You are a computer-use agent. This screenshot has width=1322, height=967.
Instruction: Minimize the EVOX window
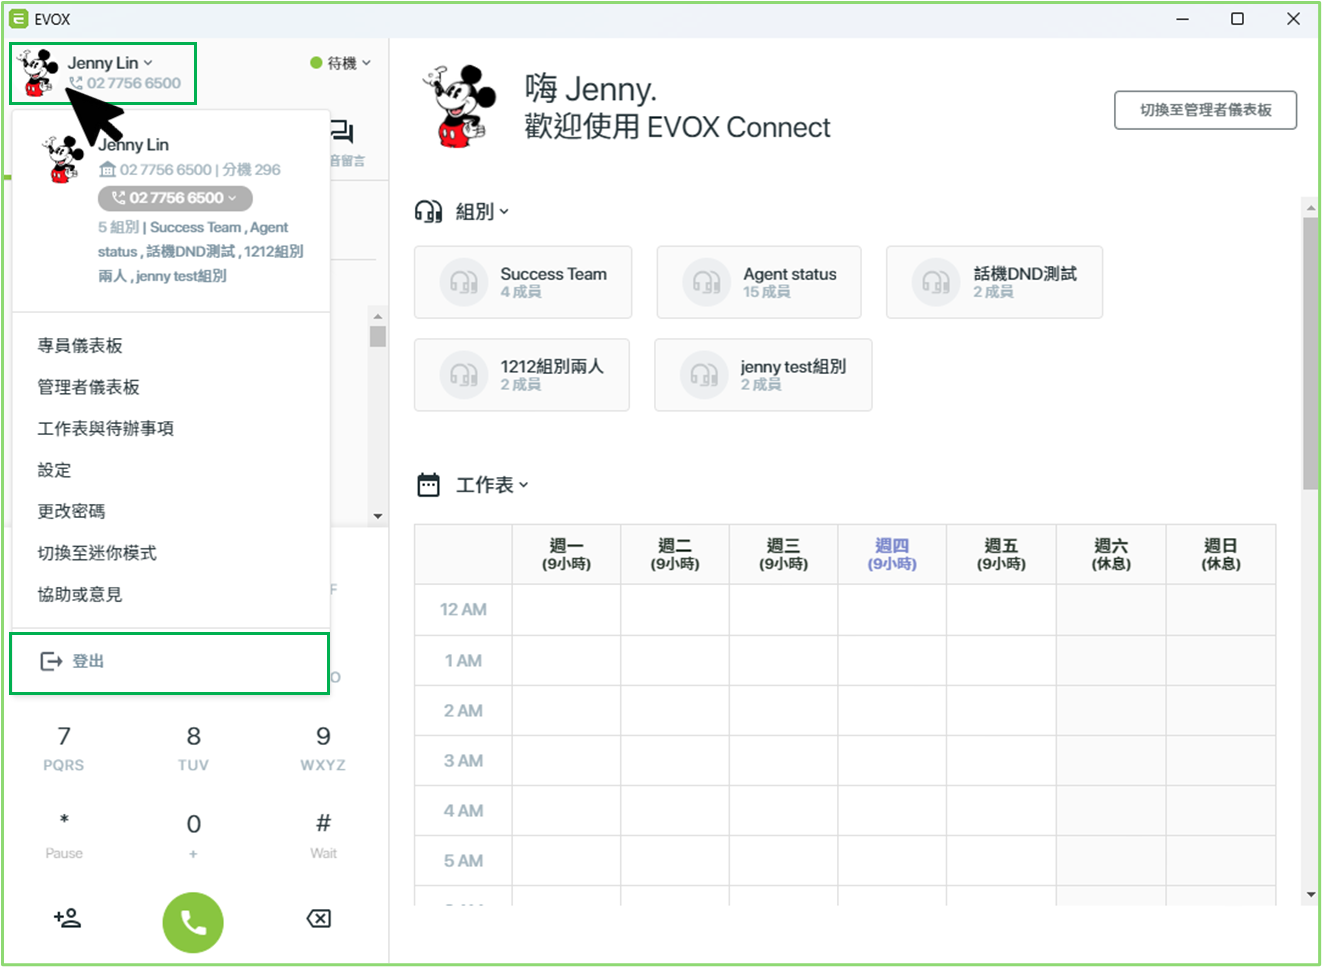tap(1182, 19)
